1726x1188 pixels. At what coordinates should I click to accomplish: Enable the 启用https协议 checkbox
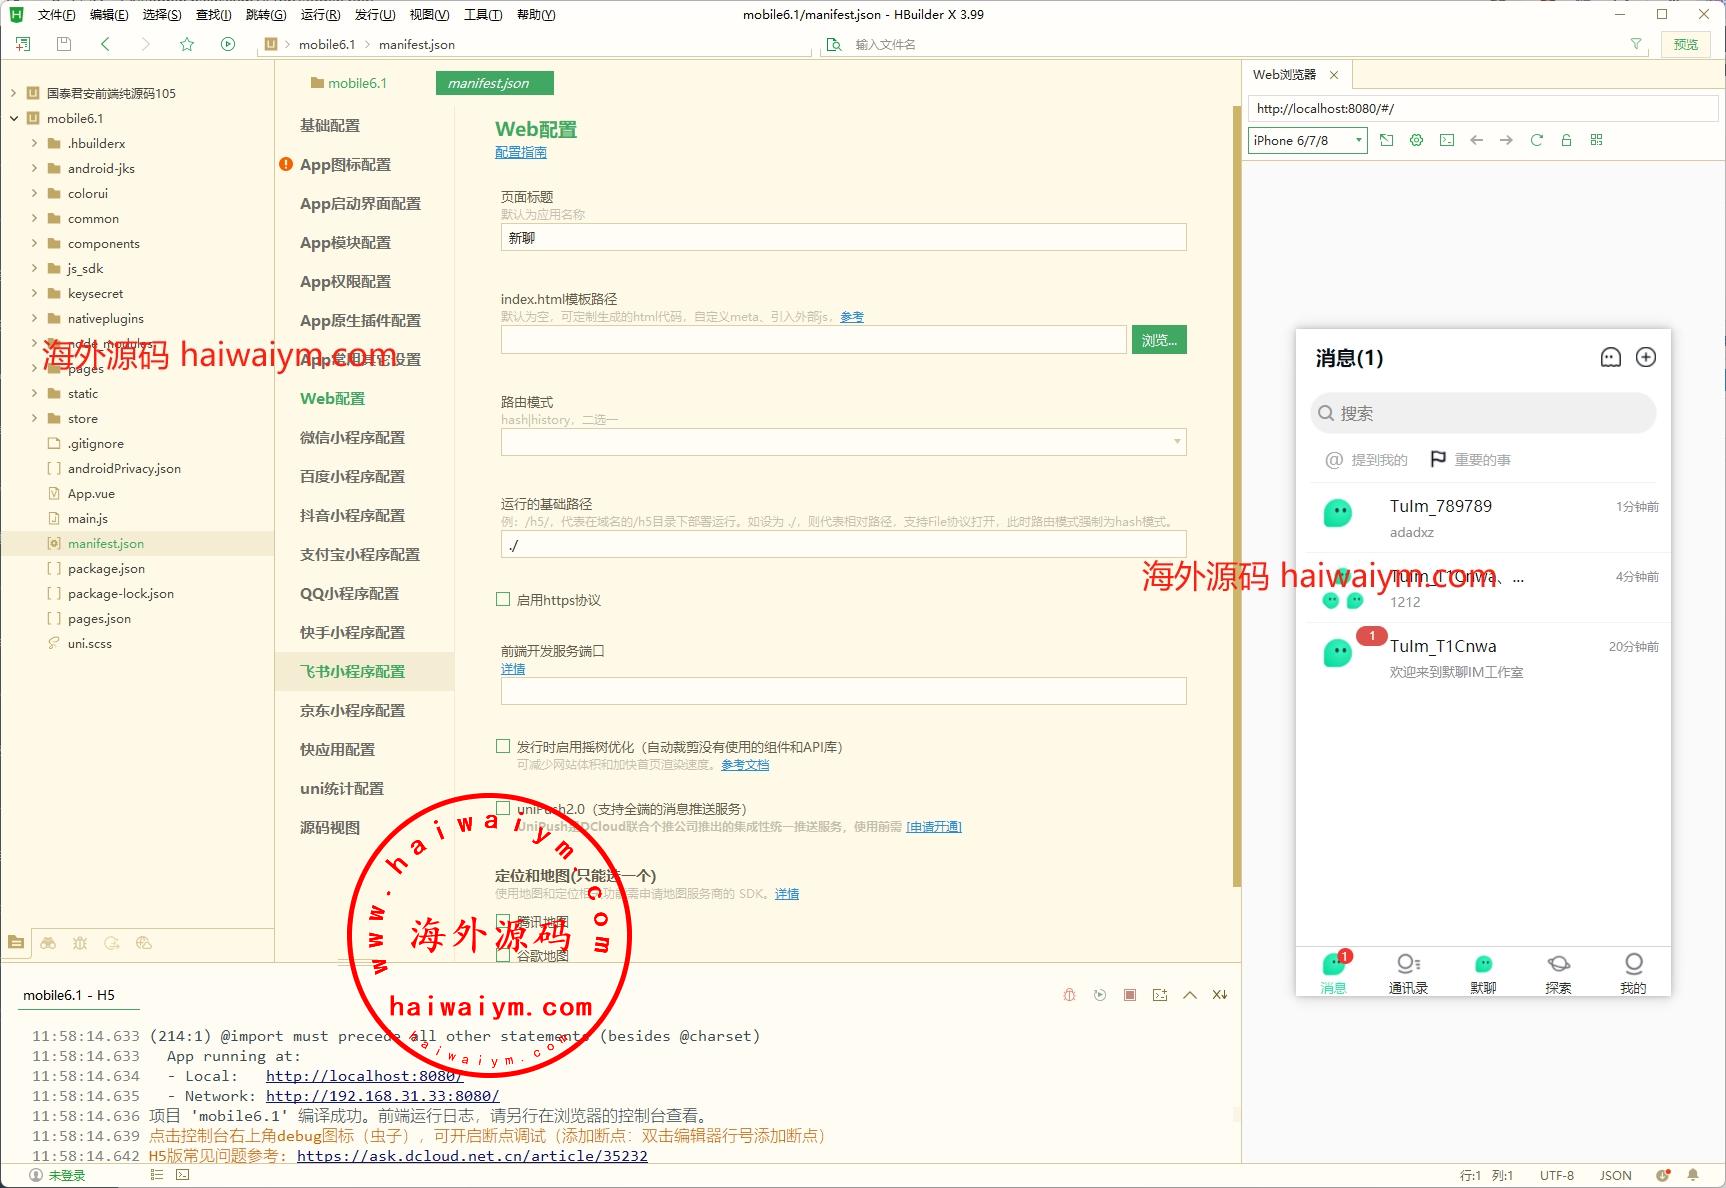pyautogui.click(x=504, y=600)
